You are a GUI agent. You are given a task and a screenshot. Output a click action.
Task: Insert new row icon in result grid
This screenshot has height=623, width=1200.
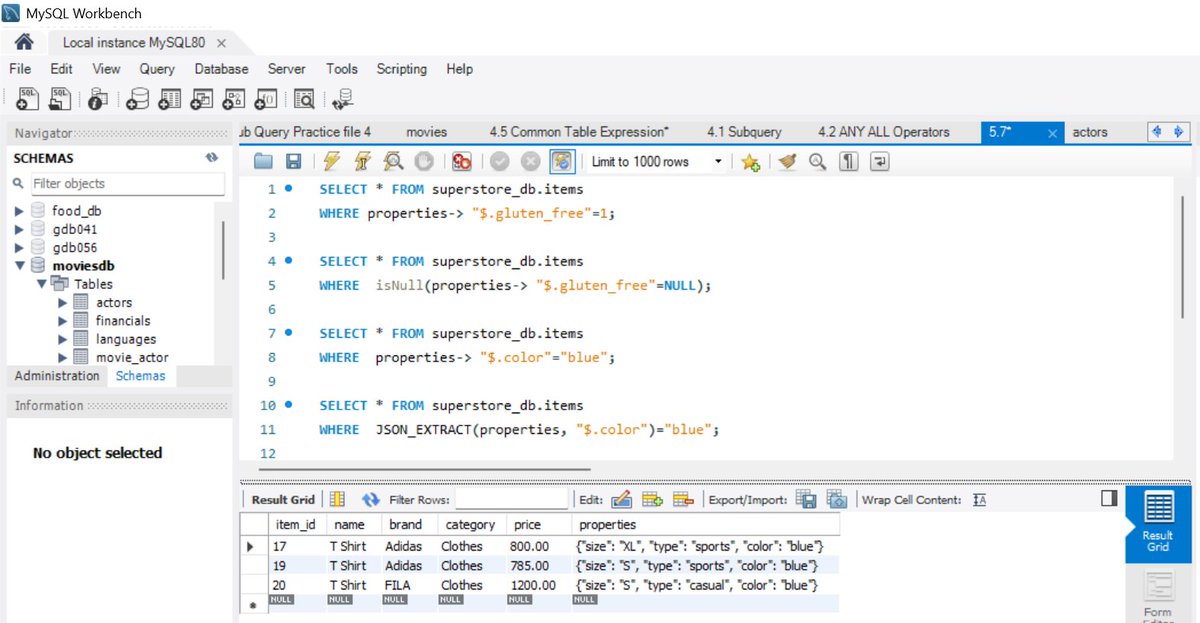coord(652,499)
